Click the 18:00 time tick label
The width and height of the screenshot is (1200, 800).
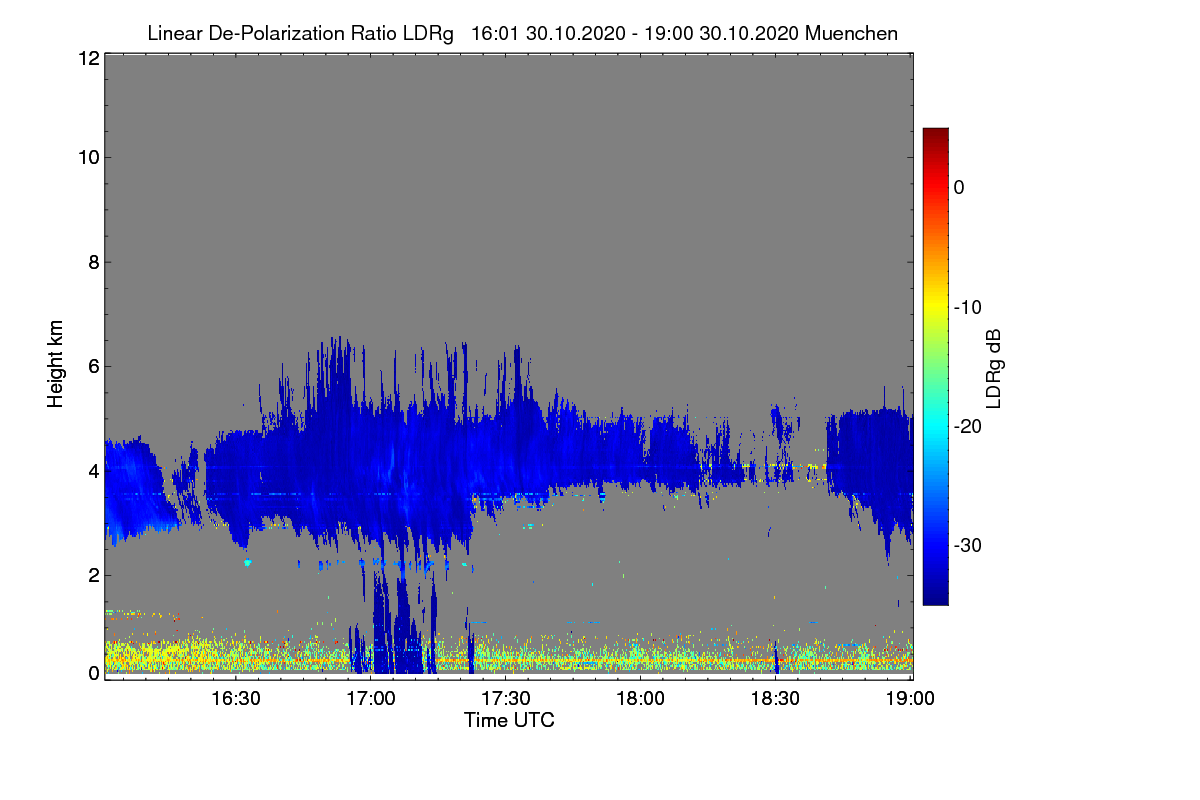[641, 698]
